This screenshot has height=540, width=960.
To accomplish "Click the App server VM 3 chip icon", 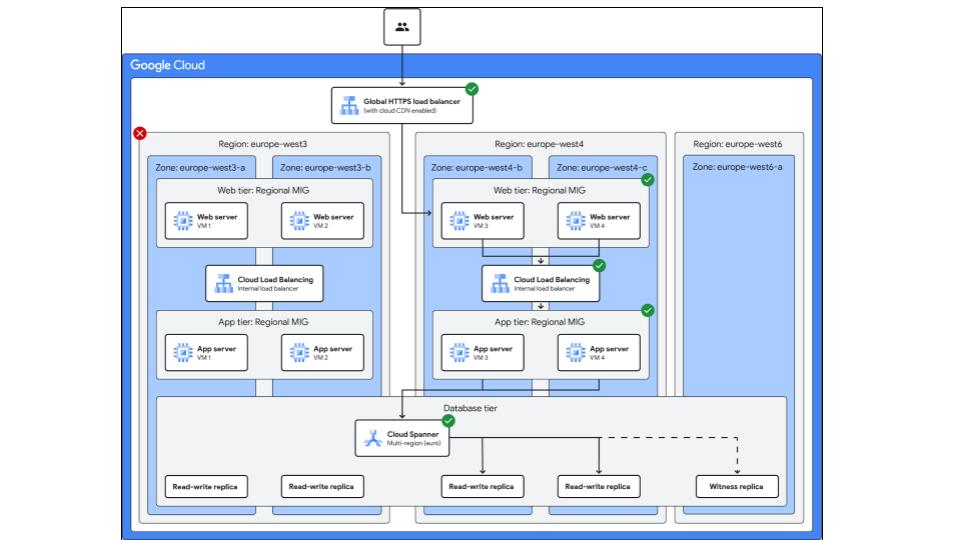I will [459, 352].
